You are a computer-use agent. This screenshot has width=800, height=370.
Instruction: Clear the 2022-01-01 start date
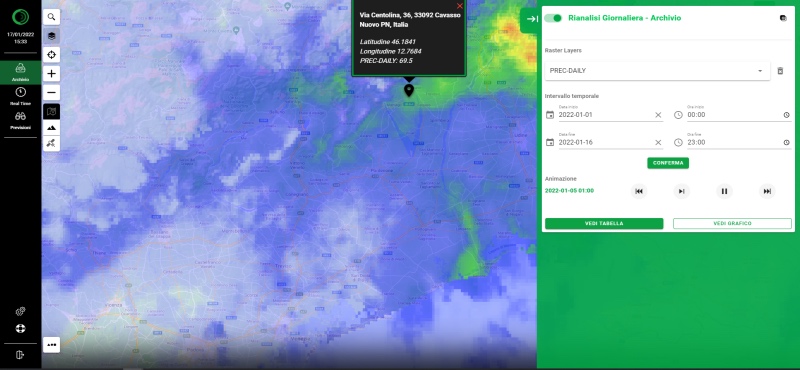658,115
